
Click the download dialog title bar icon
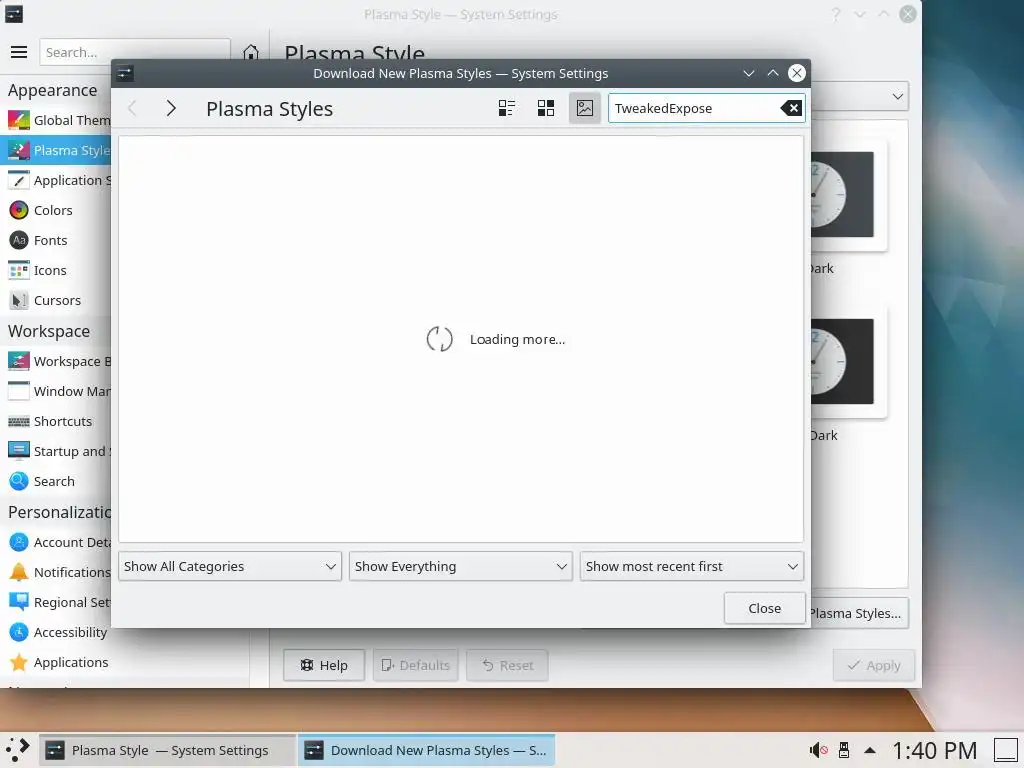(125, 73)
